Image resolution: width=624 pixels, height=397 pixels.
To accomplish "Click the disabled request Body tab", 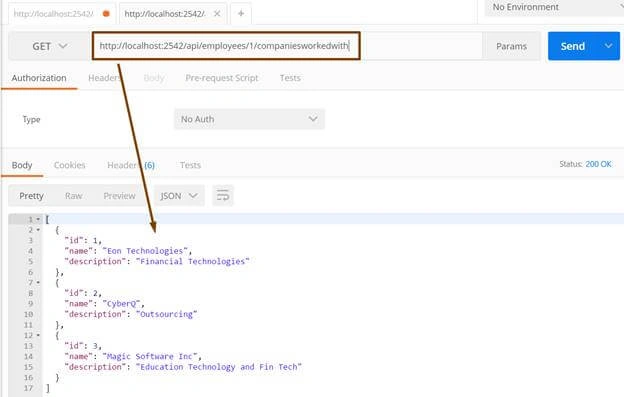I will click(x=154, y=78).
